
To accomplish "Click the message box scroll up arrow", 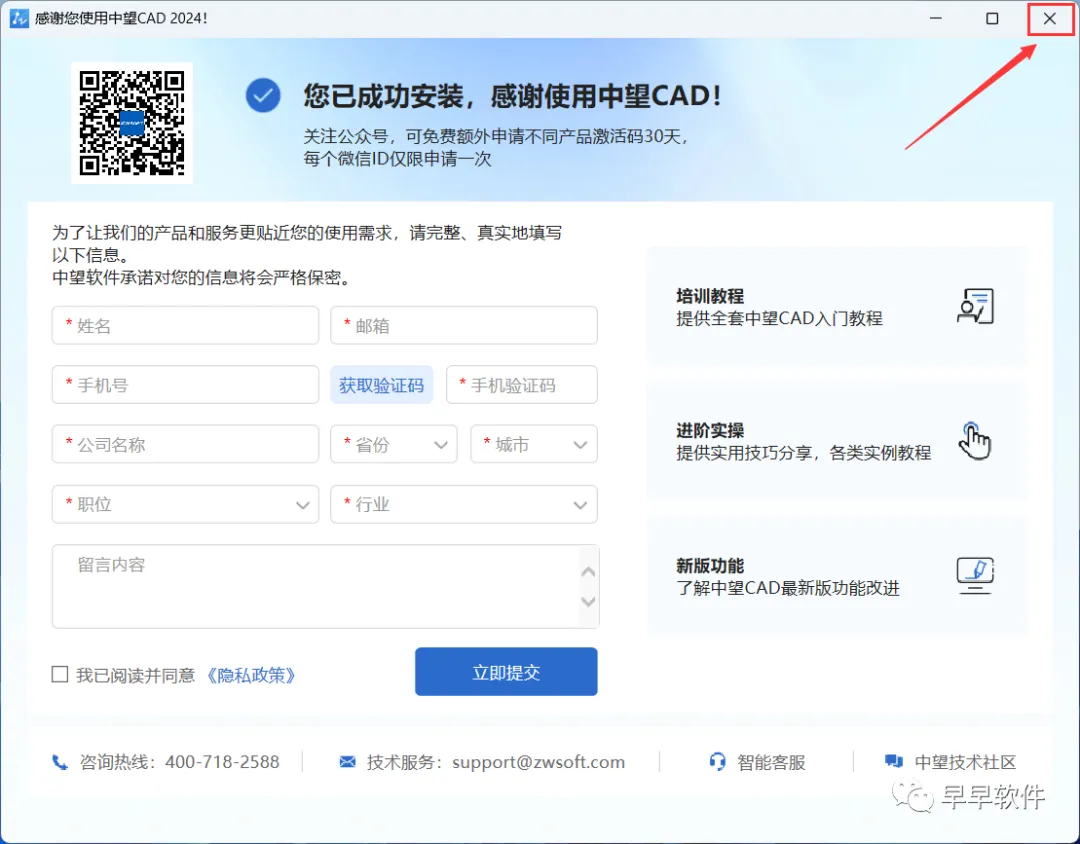I will (588, 572).
